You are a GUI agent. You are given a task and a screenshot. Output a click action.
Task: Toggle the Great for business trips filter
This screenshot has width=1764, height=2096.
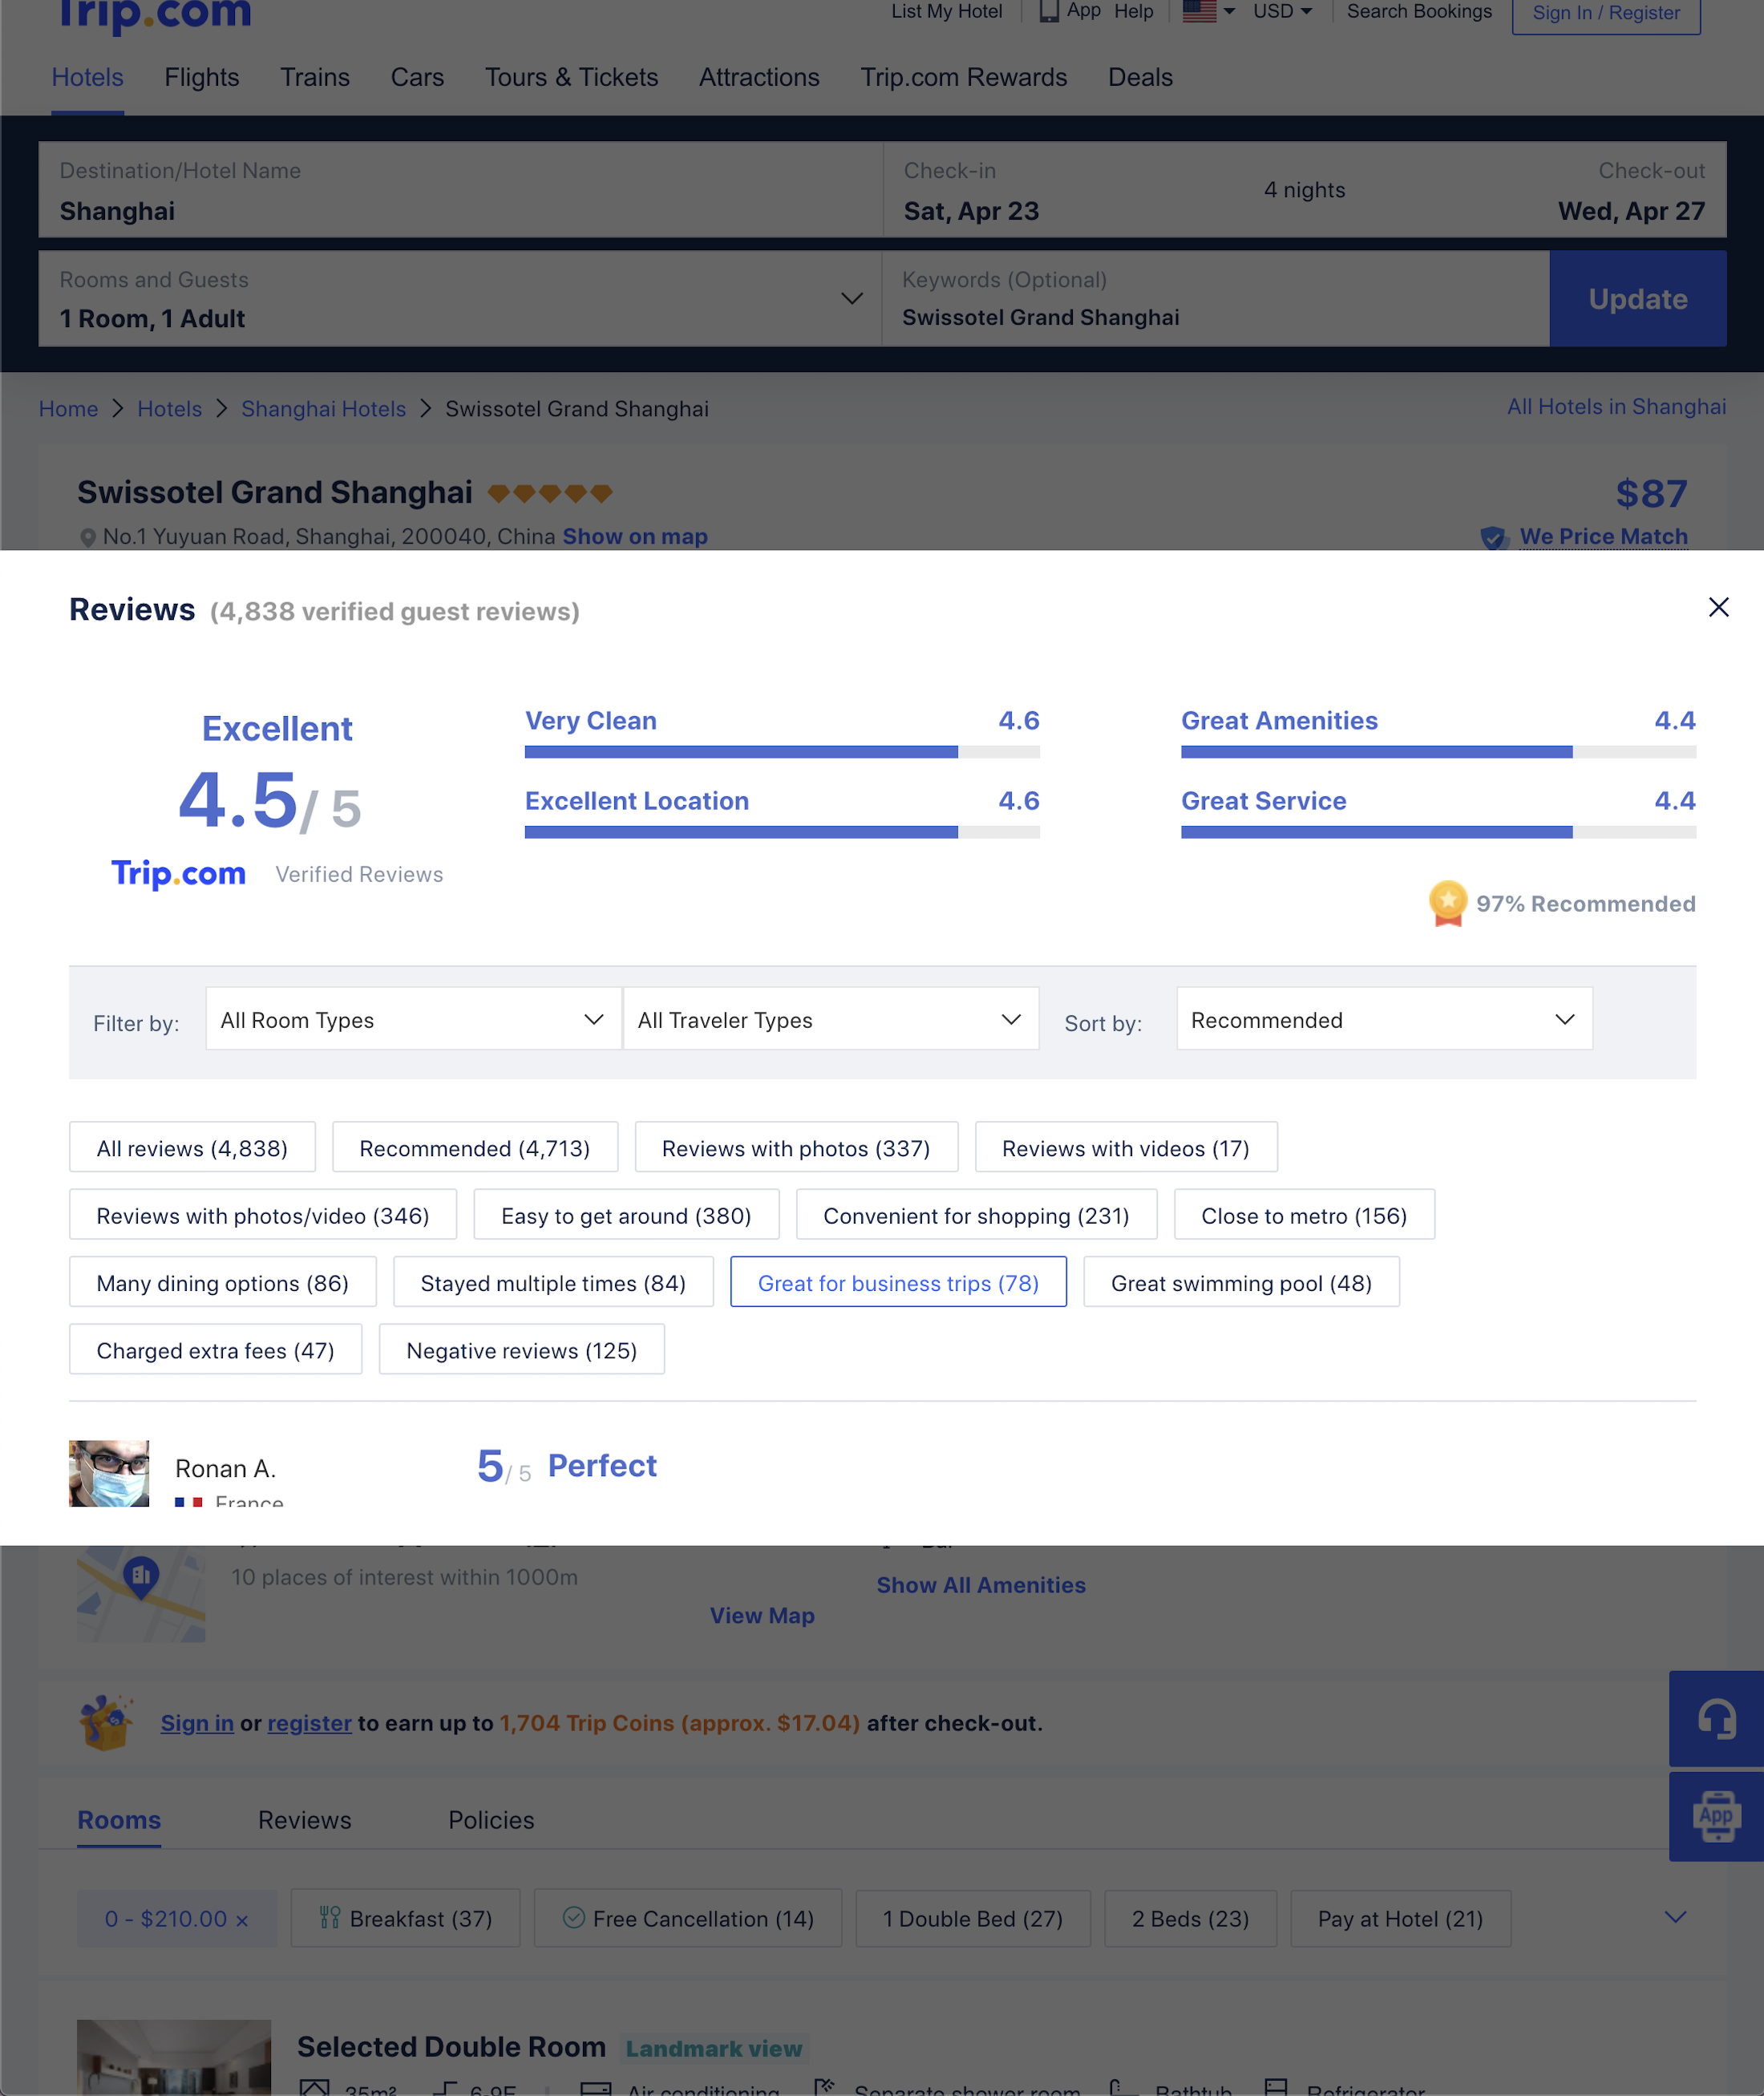click(897, 1282)
